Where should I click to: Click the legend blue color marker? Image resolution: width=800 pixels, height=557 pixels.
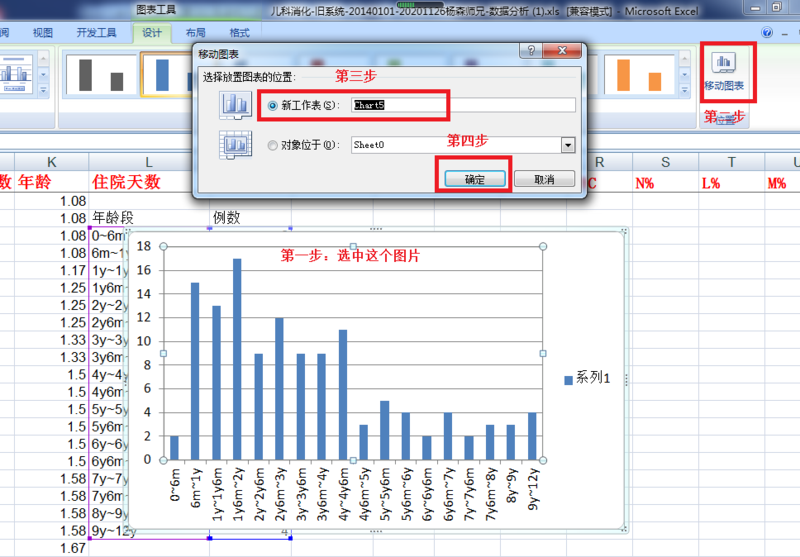click(568, 380)
